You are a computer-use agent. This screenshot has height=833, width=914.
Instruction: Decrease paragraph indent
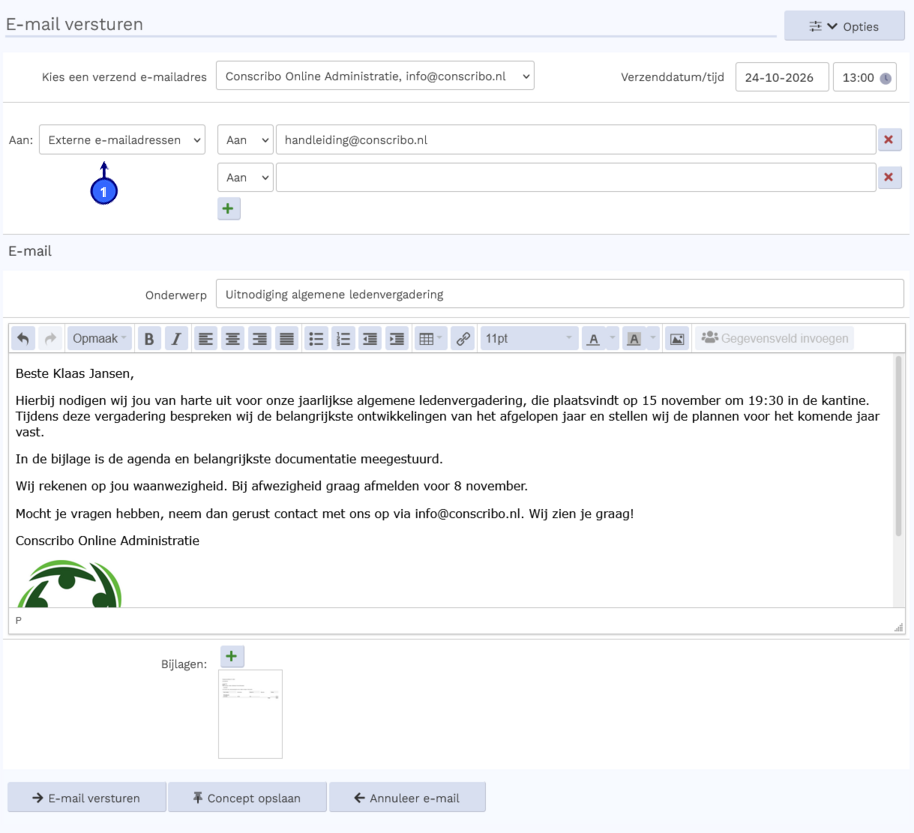[370, 339]
